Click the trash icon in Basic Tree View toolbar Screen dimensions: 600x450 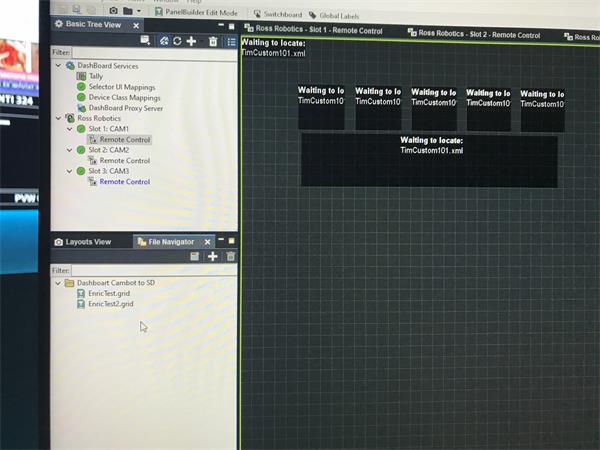213,41
